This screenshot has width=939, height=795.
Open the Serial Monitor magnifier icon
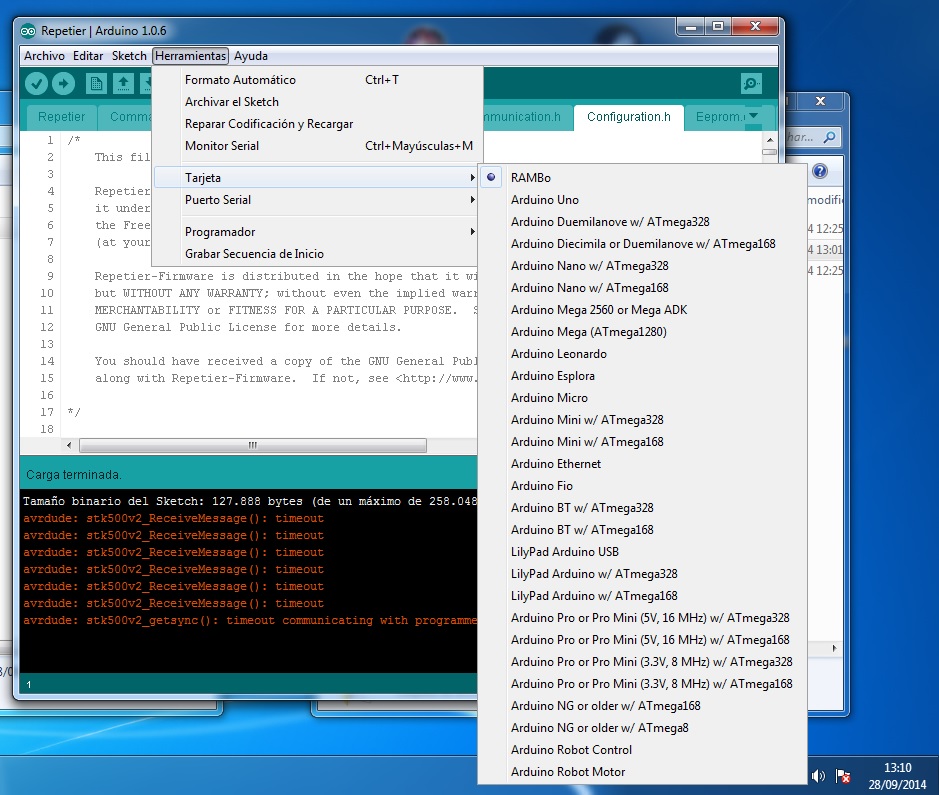[751, 84]
